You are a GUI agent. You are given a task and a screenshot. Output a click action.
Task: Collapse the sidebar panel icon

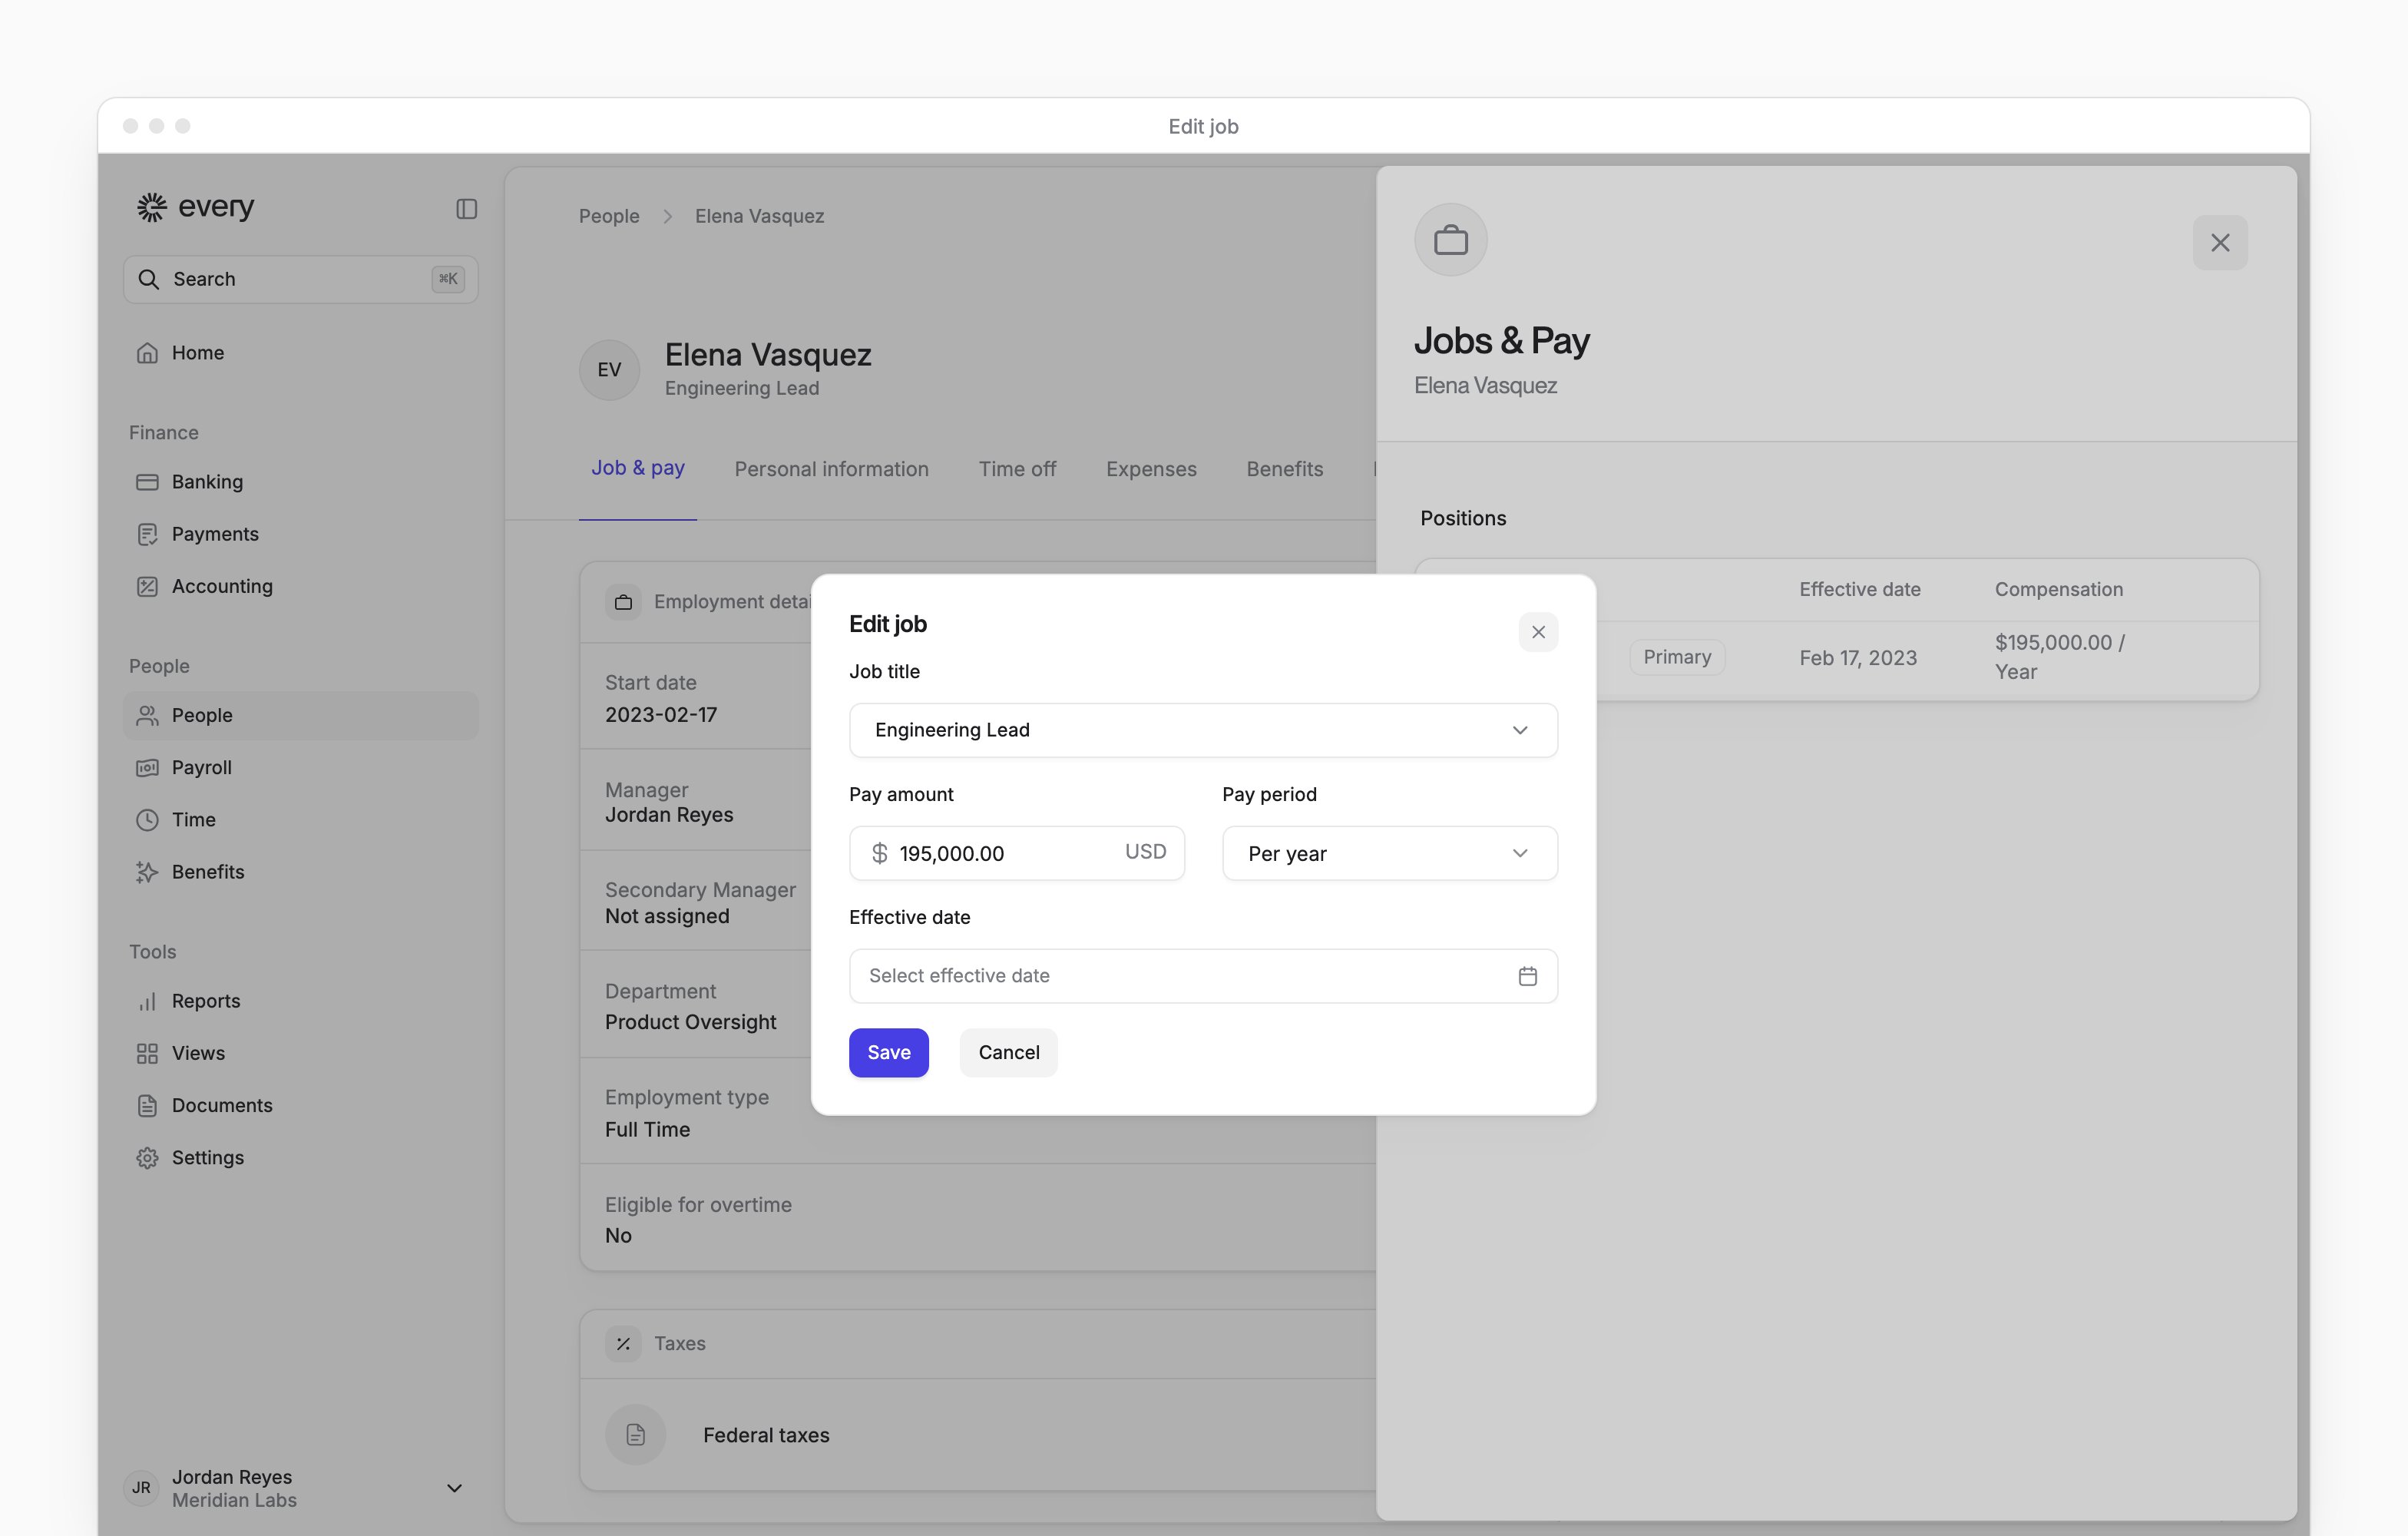[x=466, y=209]
